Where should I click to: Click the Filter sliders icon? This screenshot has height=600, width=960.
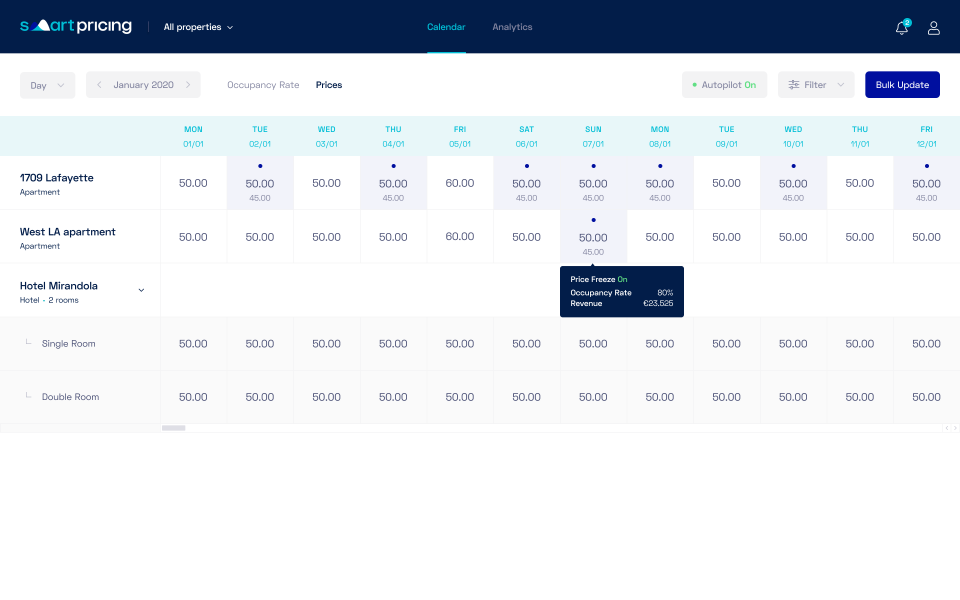(x=793, y=84)
